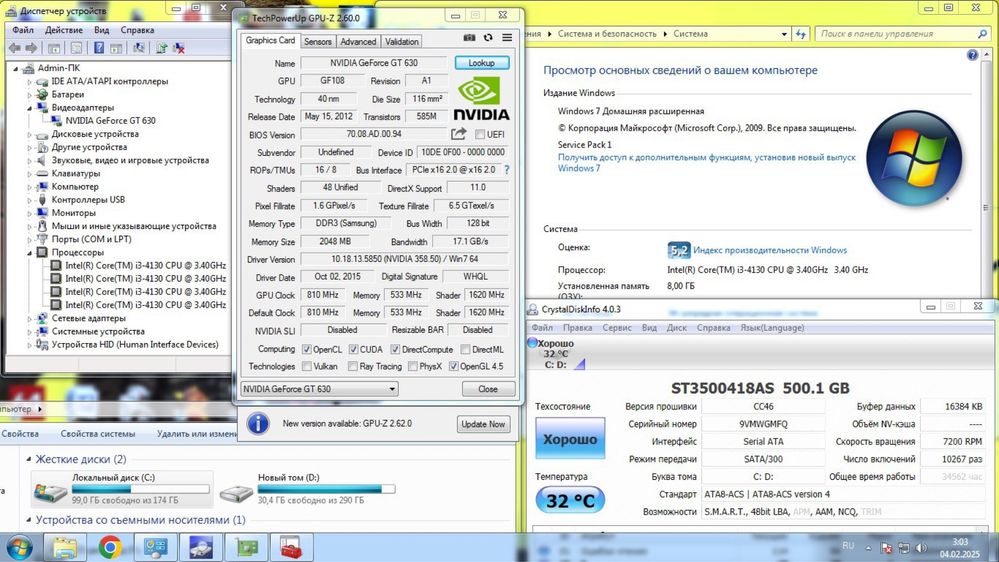The width and height of the screenshot is (999, 562).
Task: Switch to Sensors tab in GPU-Z
Action: [317, 41]
